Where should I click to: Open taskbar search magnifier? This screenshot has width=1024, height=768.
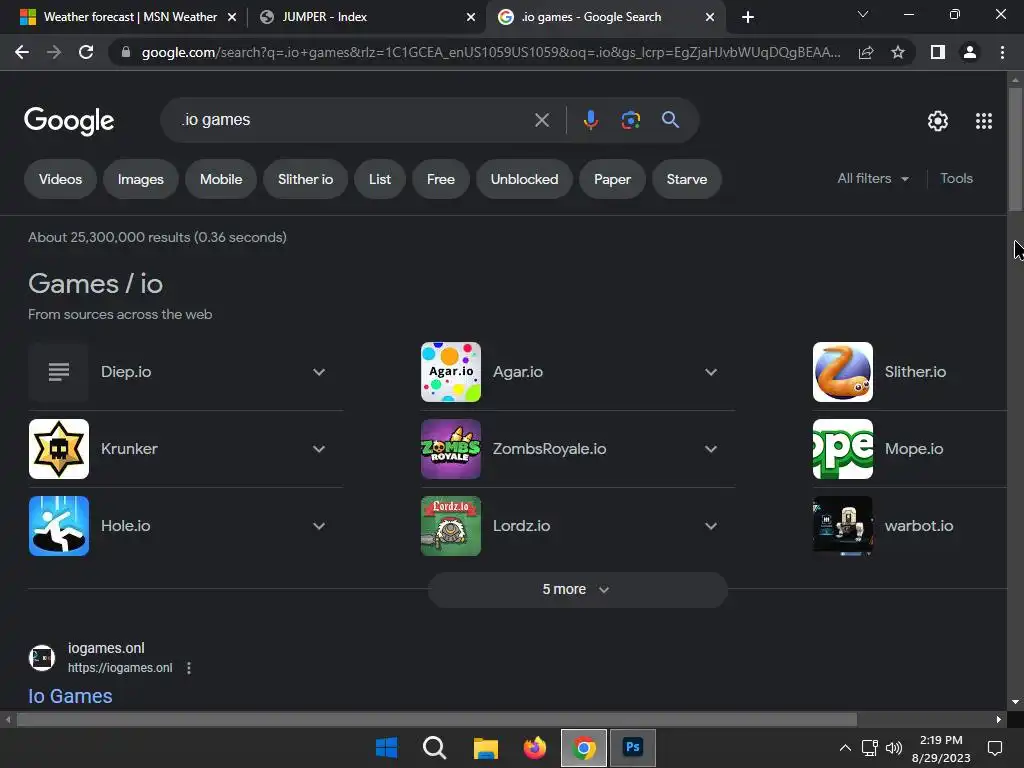pyautogui.click(x=434, y=748)
